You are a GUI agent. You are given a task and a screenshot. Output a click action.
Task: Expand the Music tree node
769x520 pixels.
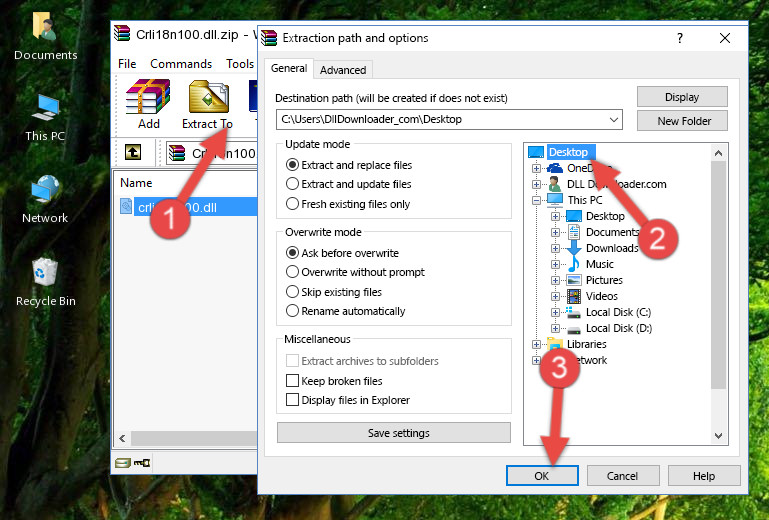(x=555, y=264)
